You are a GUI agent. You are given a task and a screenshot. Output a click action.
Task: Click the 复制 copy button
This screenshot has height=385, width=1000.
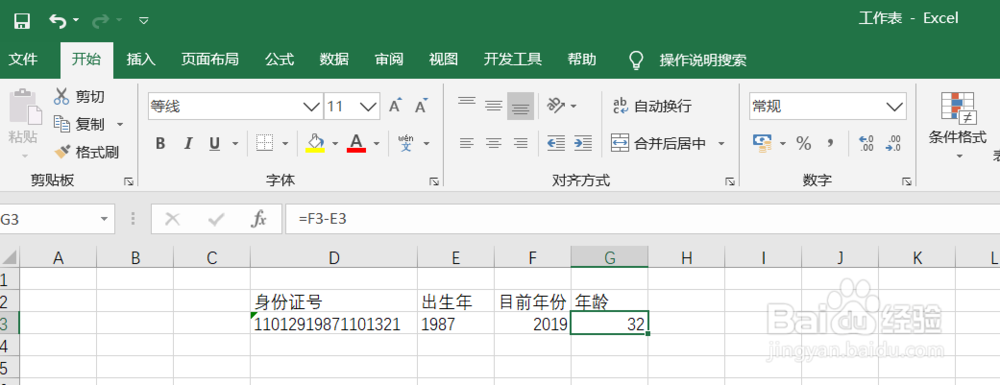[80, 124]
